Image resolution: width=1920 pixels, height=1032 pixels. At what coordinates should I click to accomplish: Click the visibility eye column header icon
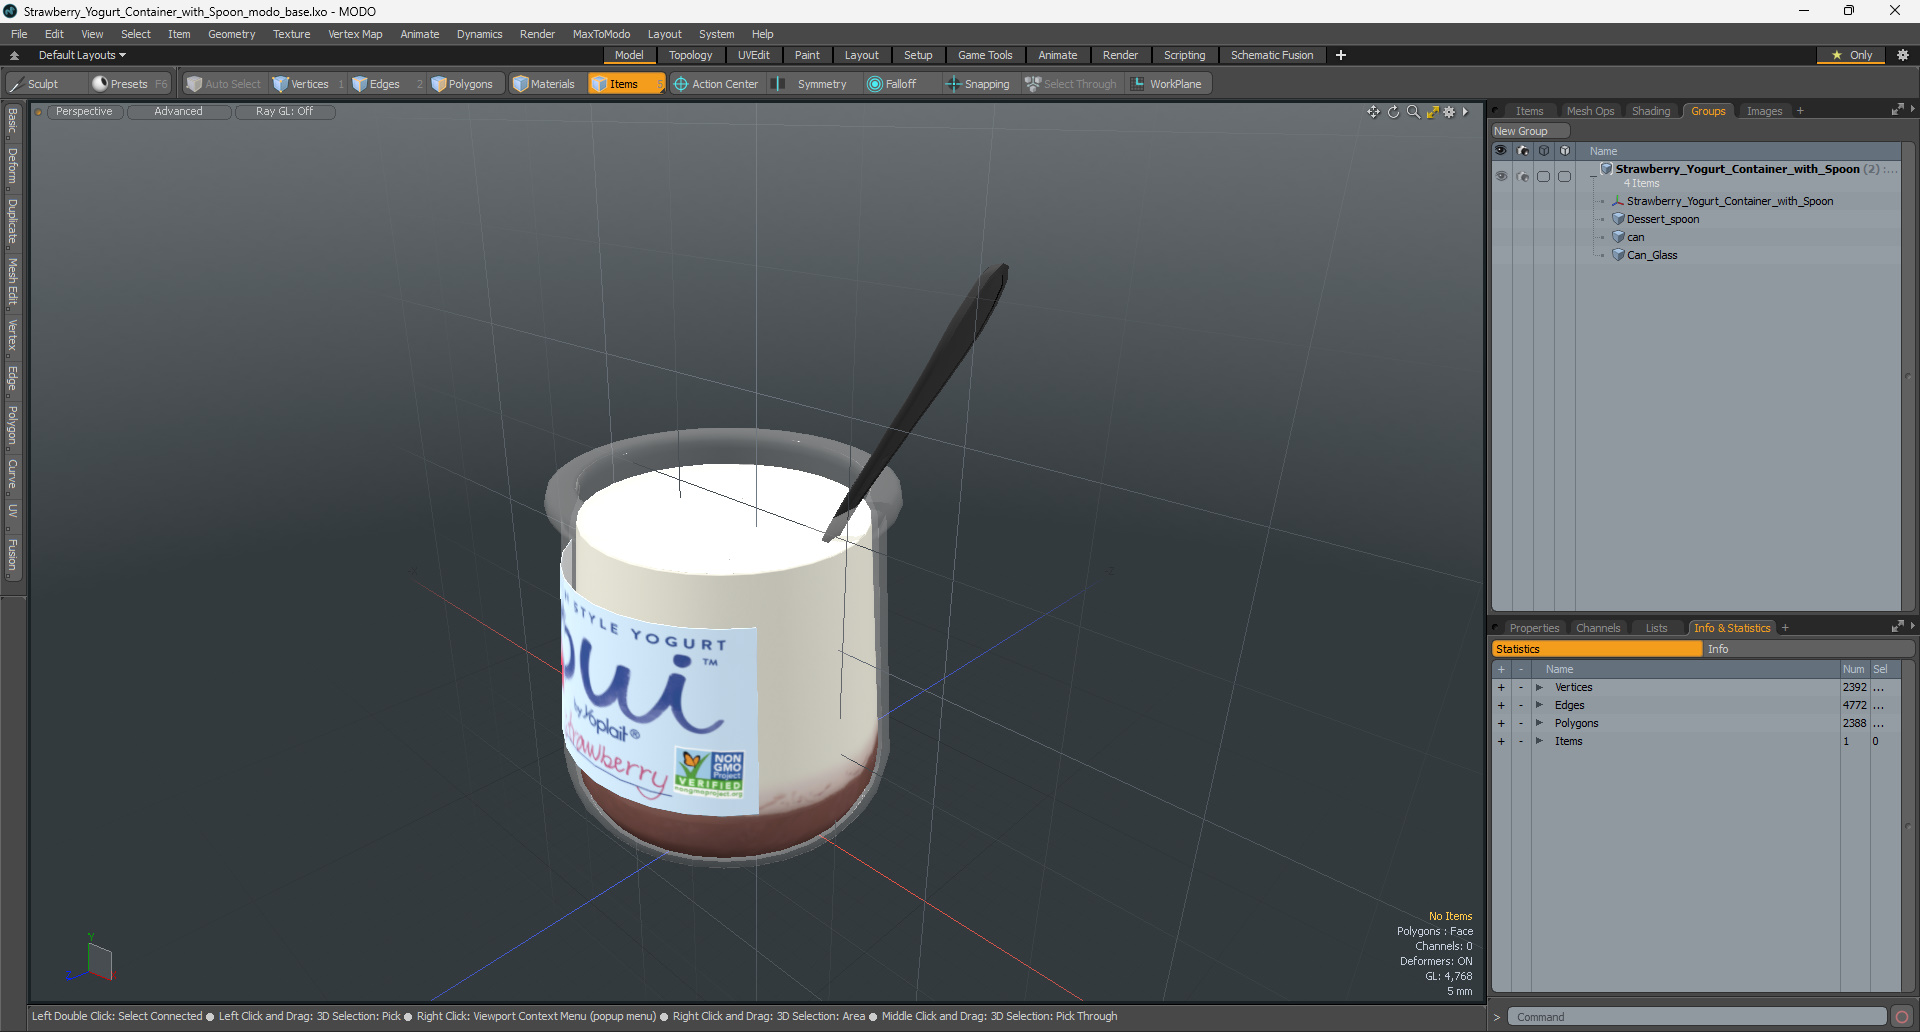[x=1501, y=151]
